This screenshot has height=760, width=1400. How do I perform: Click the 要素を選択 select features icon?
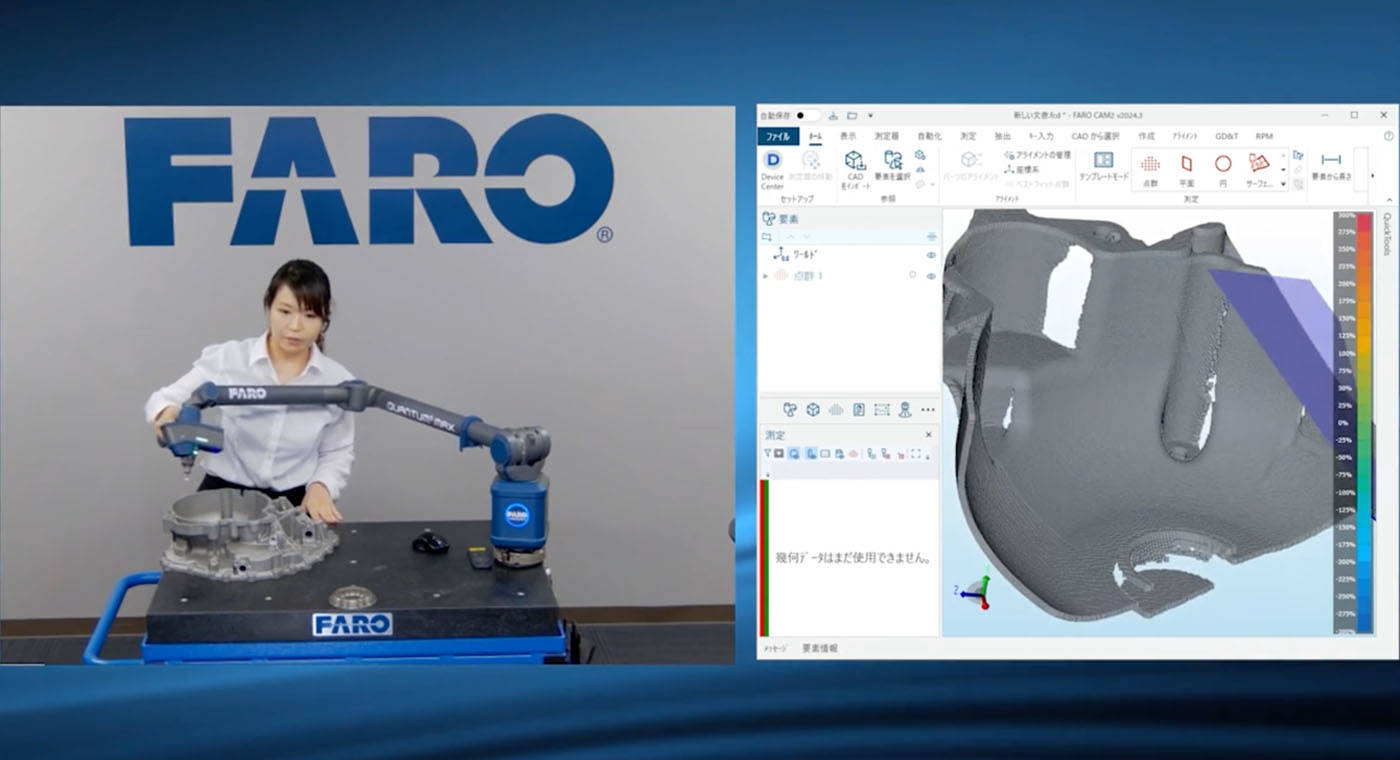[x=892, y=167]
